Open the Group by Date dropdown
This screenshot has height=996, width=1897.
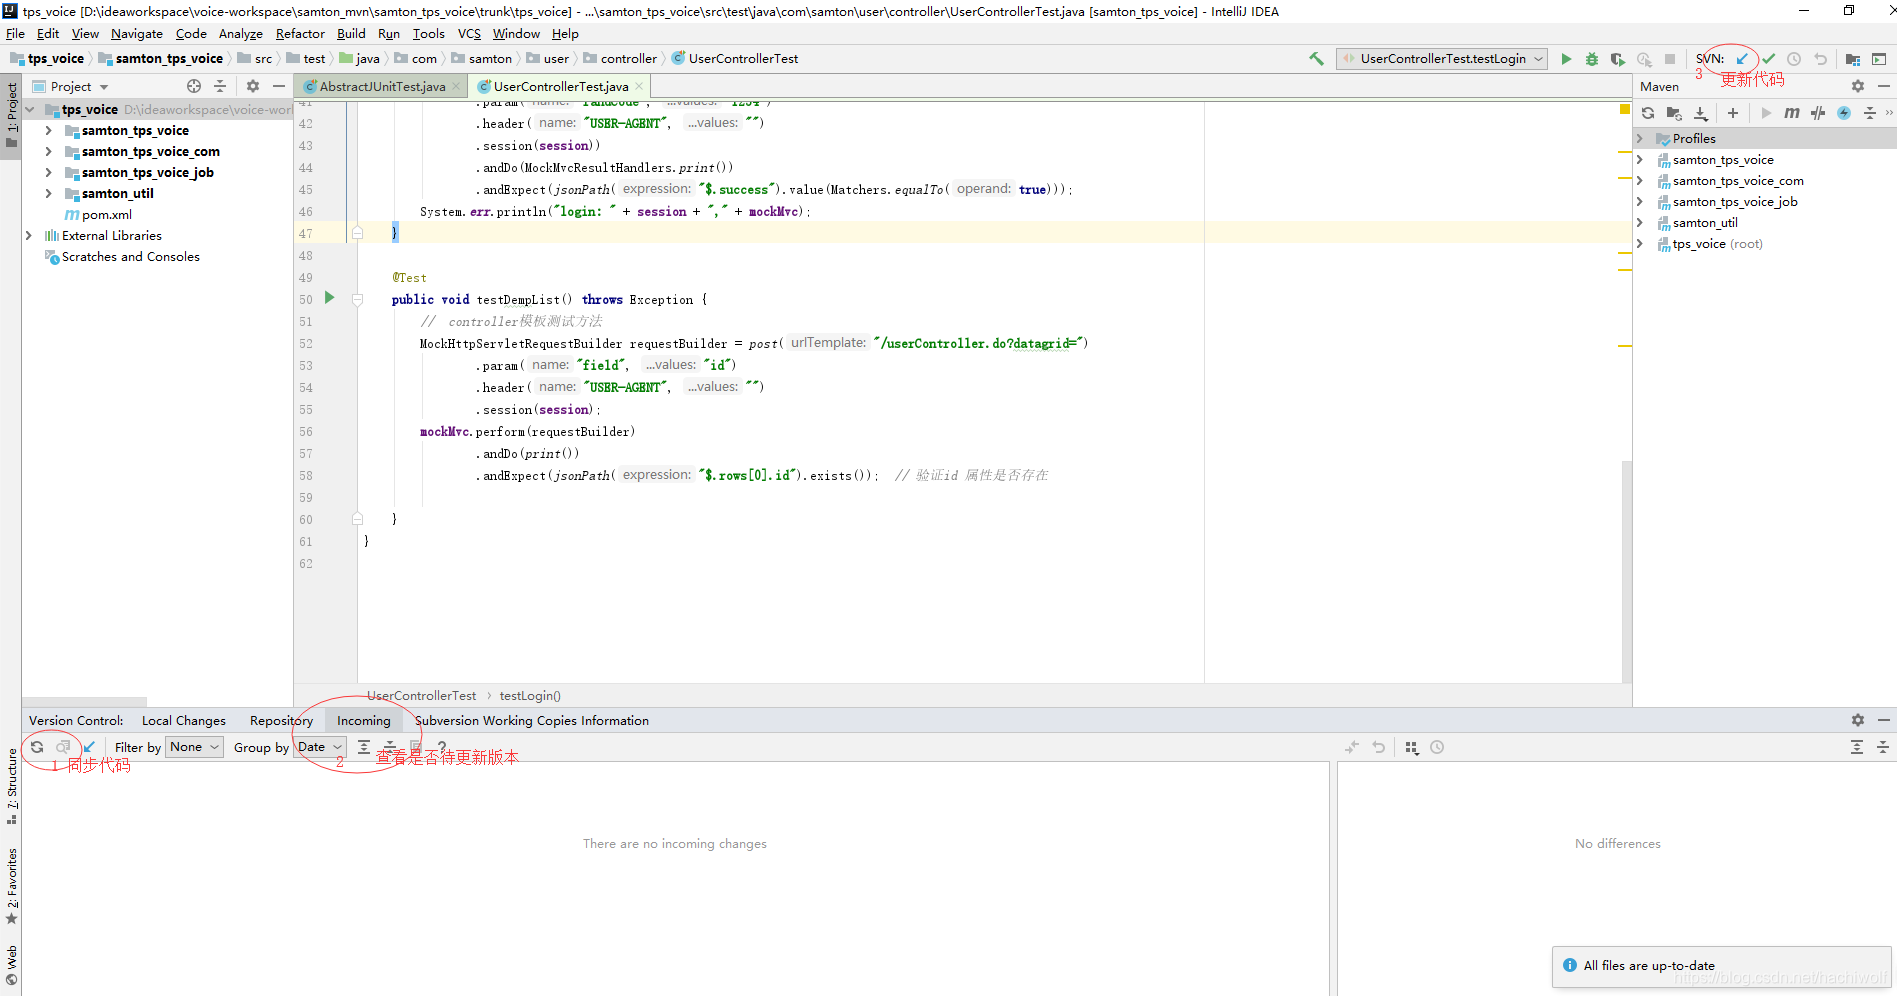tap(319, 747)
